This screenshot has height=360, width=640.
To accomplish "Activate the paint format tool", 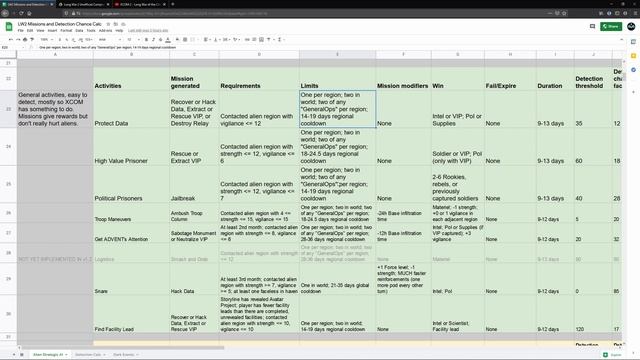I will (x=32, y=40).
